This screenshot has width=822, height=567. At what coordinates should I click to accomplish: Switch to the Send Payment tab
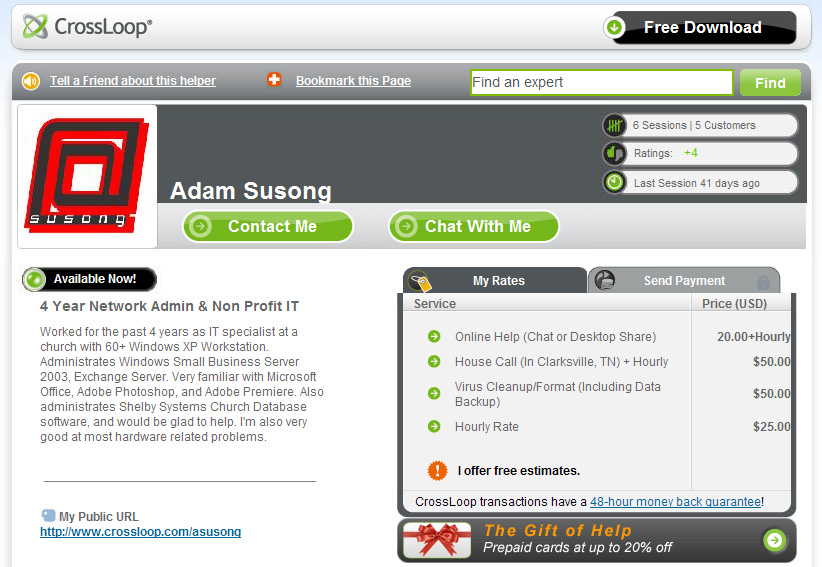pyautogui.click(x=684, y=281)
